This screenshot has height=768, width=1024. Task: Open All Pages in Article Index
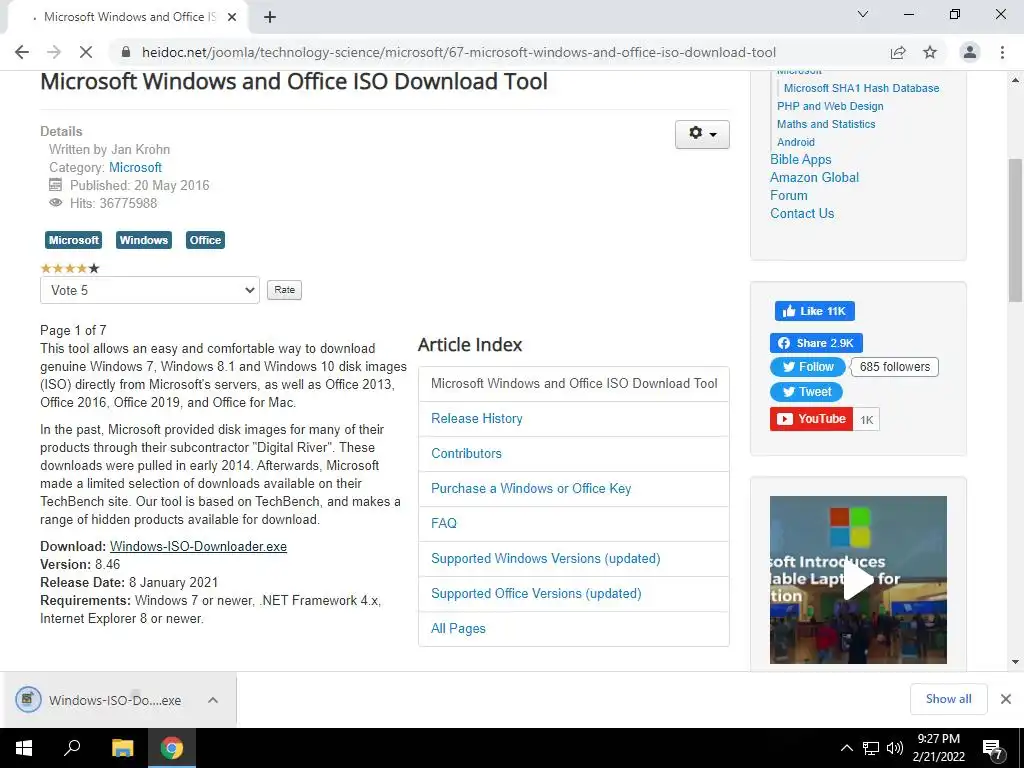(458, 628)
